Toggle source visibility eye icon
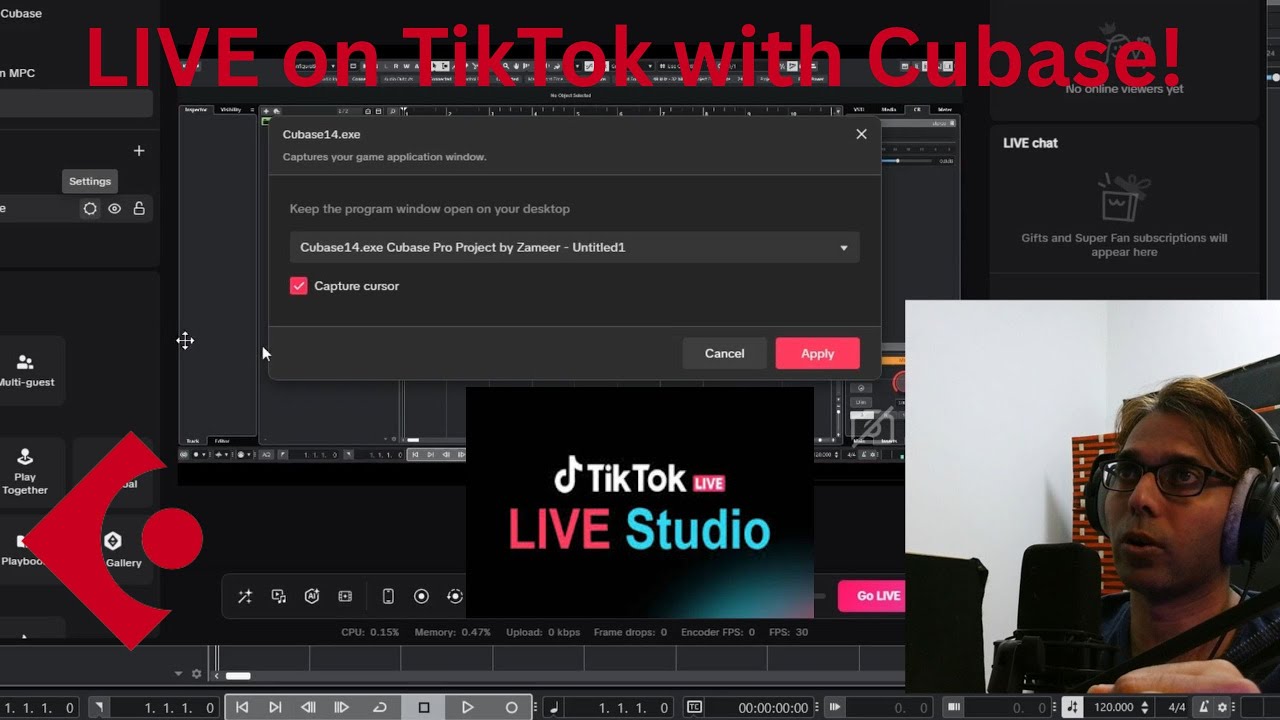Viewport: 1280px width, 720px height. click(x=115, y=208)
